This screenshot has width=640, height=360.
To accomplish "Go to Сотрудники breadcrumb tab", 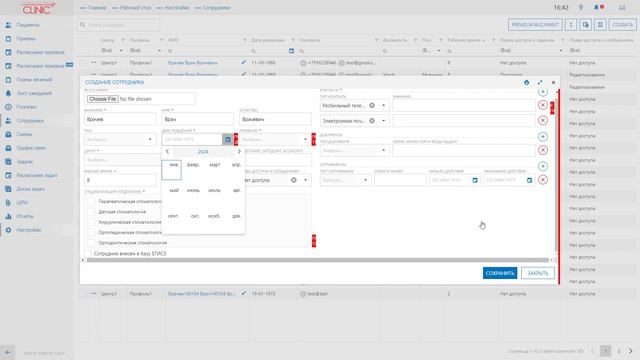I will pyautogui.click(x=216, y=8).
